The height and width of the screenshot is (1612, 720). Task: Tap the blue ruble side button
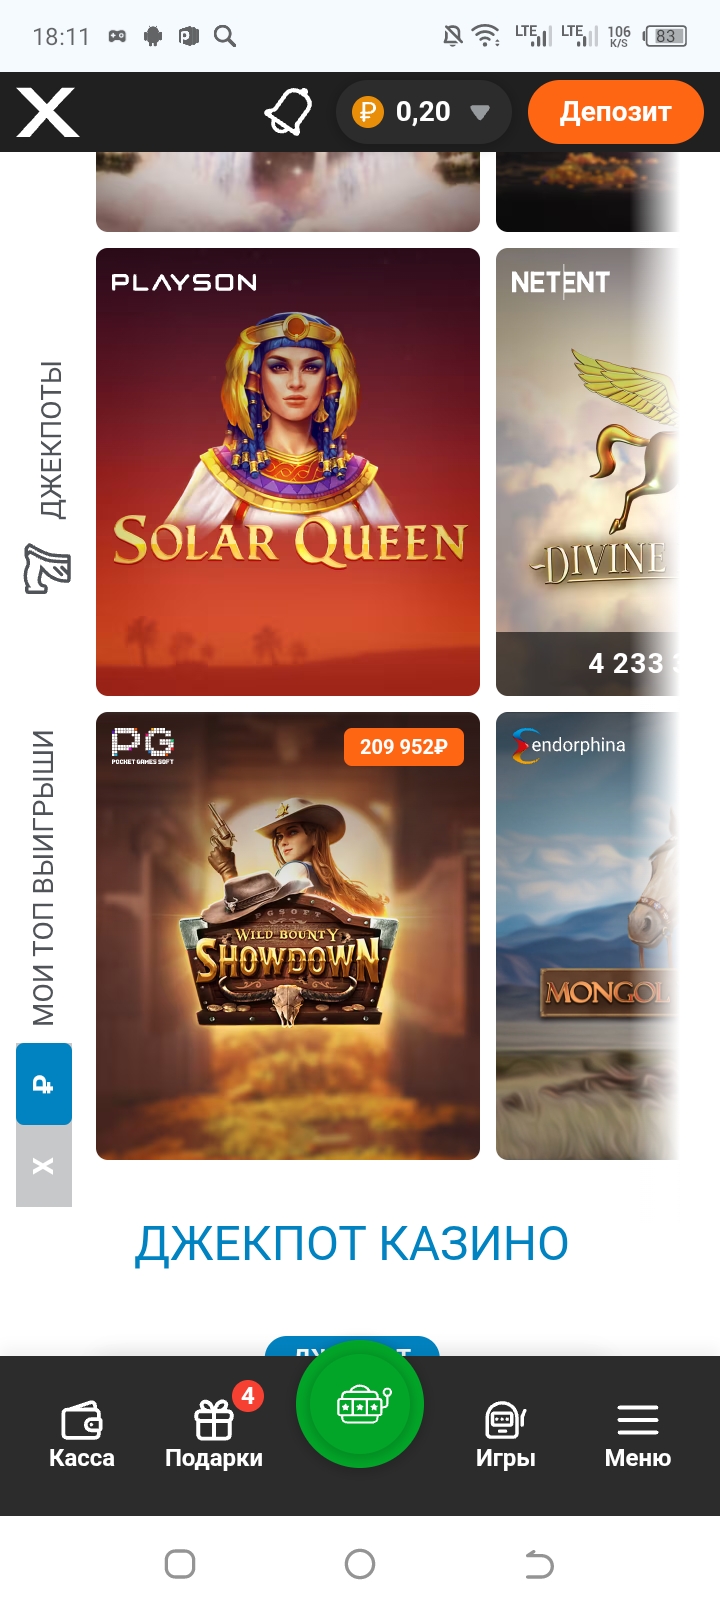44,1084
